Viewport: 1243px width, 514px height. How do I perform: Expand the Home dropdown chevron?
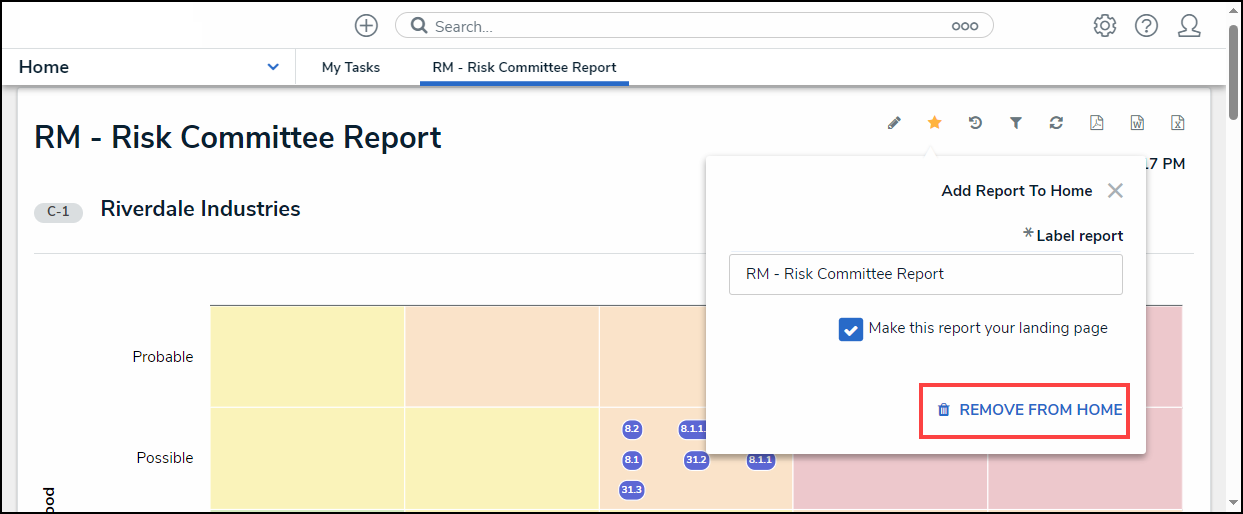point(273,67)
